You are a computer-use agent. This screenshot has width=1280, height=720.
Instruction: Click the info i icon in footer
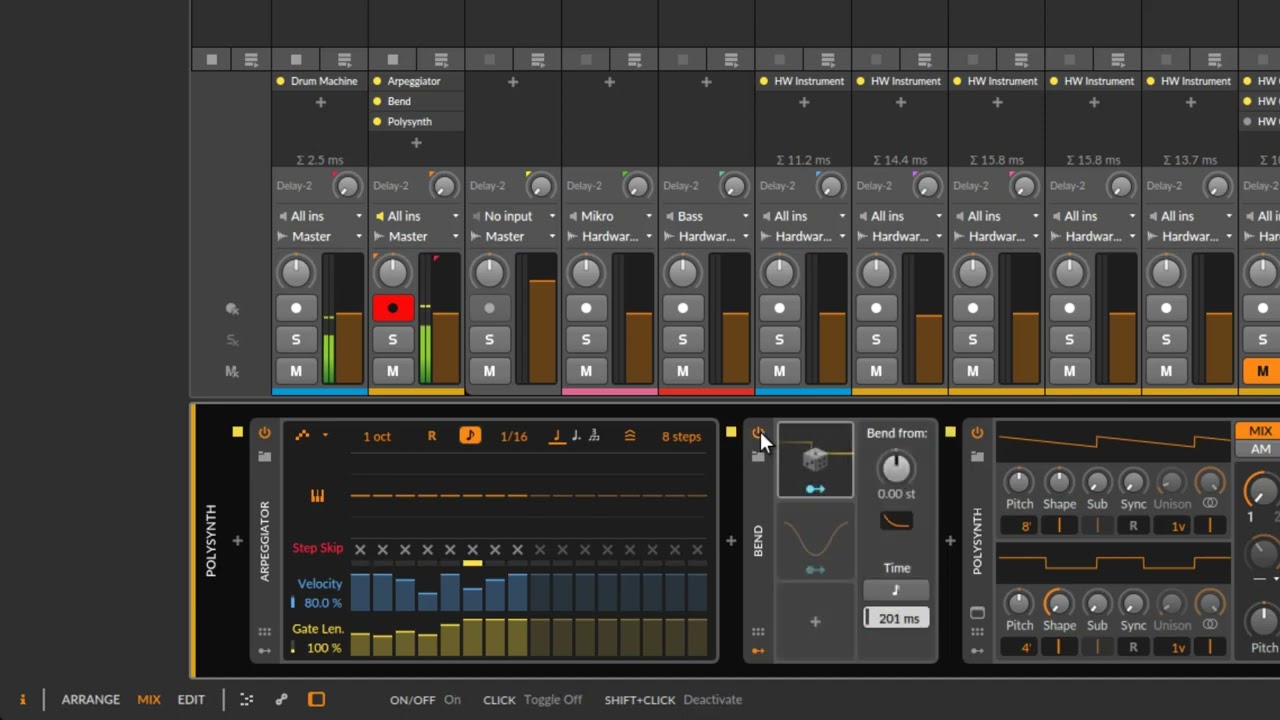tap(22, 699)
